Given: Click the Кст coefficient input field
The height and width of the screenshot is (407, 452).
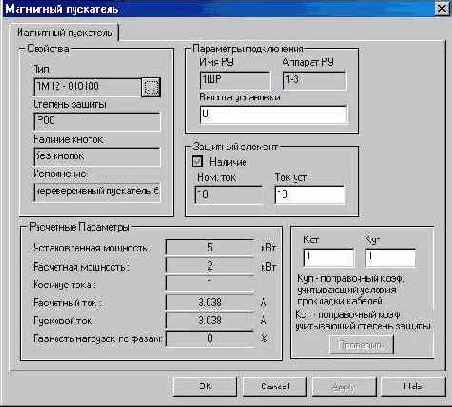Looking at the screenshot, I should click(x=328, y=258).
